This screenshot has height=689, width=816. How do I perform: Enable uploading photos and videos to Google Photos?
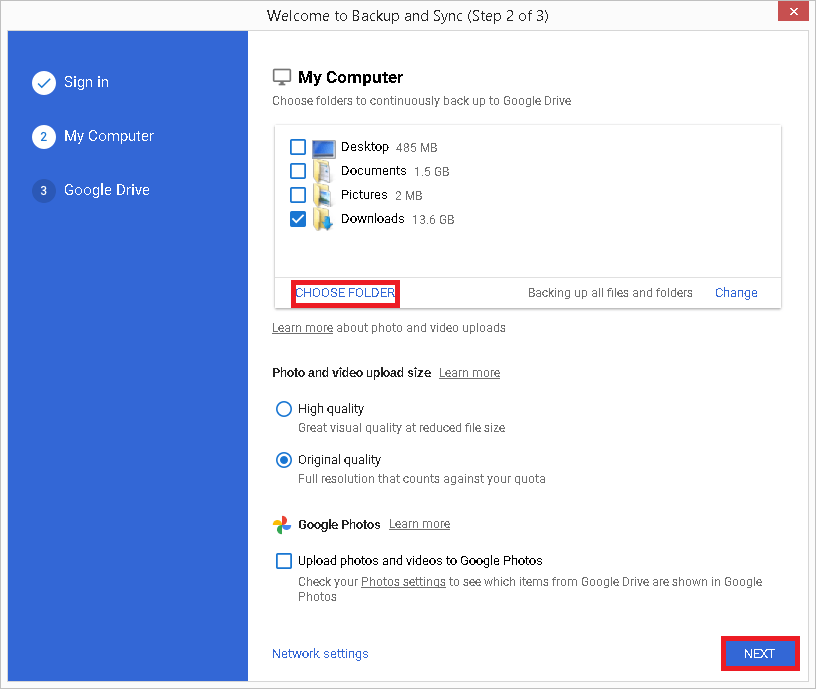coord(283,561)
